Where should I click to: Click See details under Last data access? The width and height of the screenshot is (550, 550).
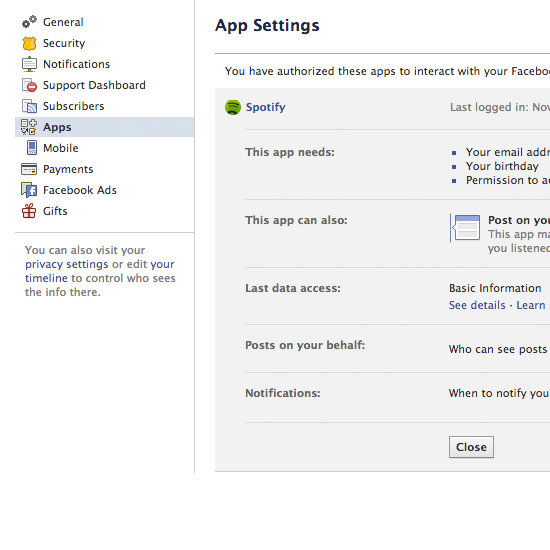tap(477, 305)
